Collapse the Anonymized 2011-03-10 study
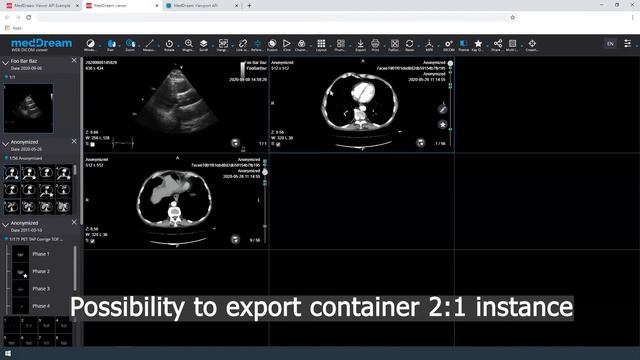Screen dimensions: 640x360 5,224
